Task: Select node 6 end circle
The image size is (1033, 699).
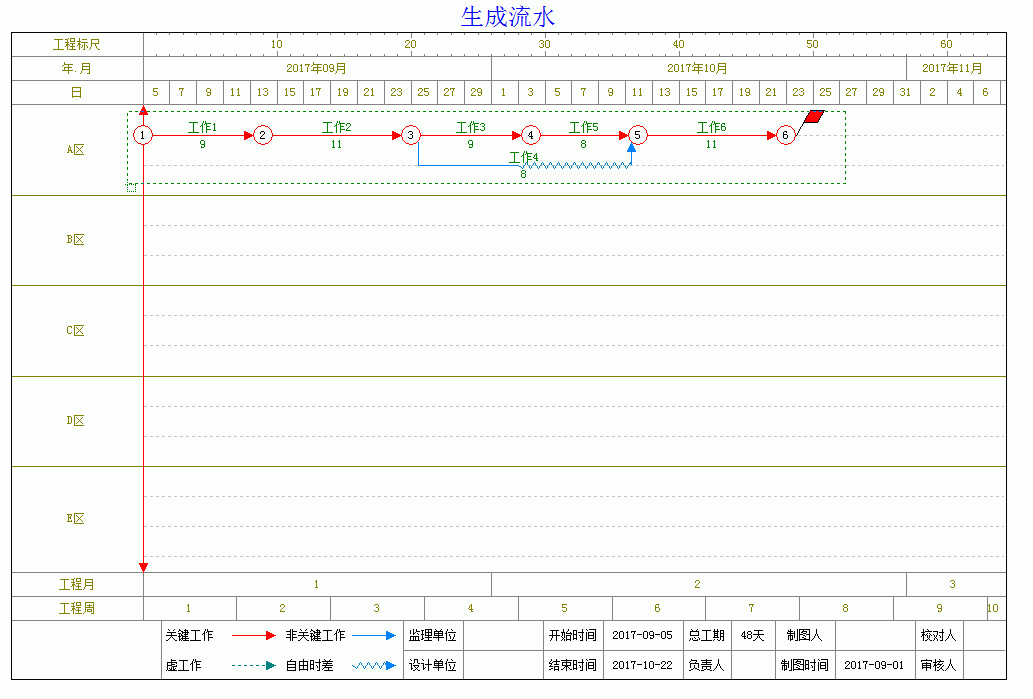Action: 785,135
